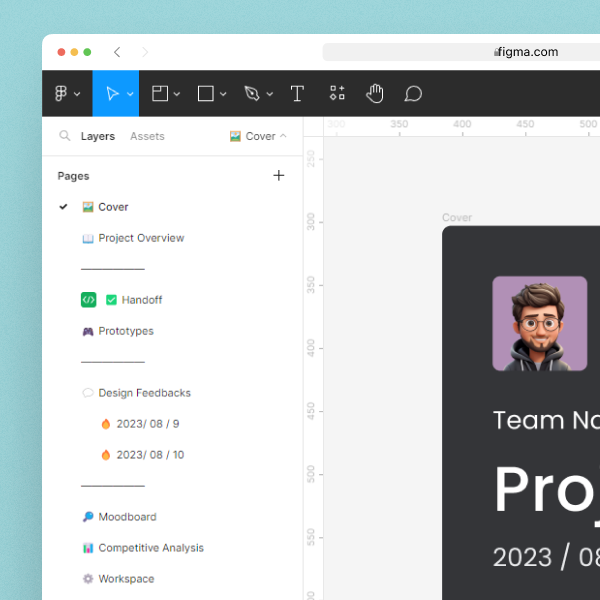The width and height of the screenshot is (600, 600).
Task: Select the Frame tool
Action: (x=160, y=93)
